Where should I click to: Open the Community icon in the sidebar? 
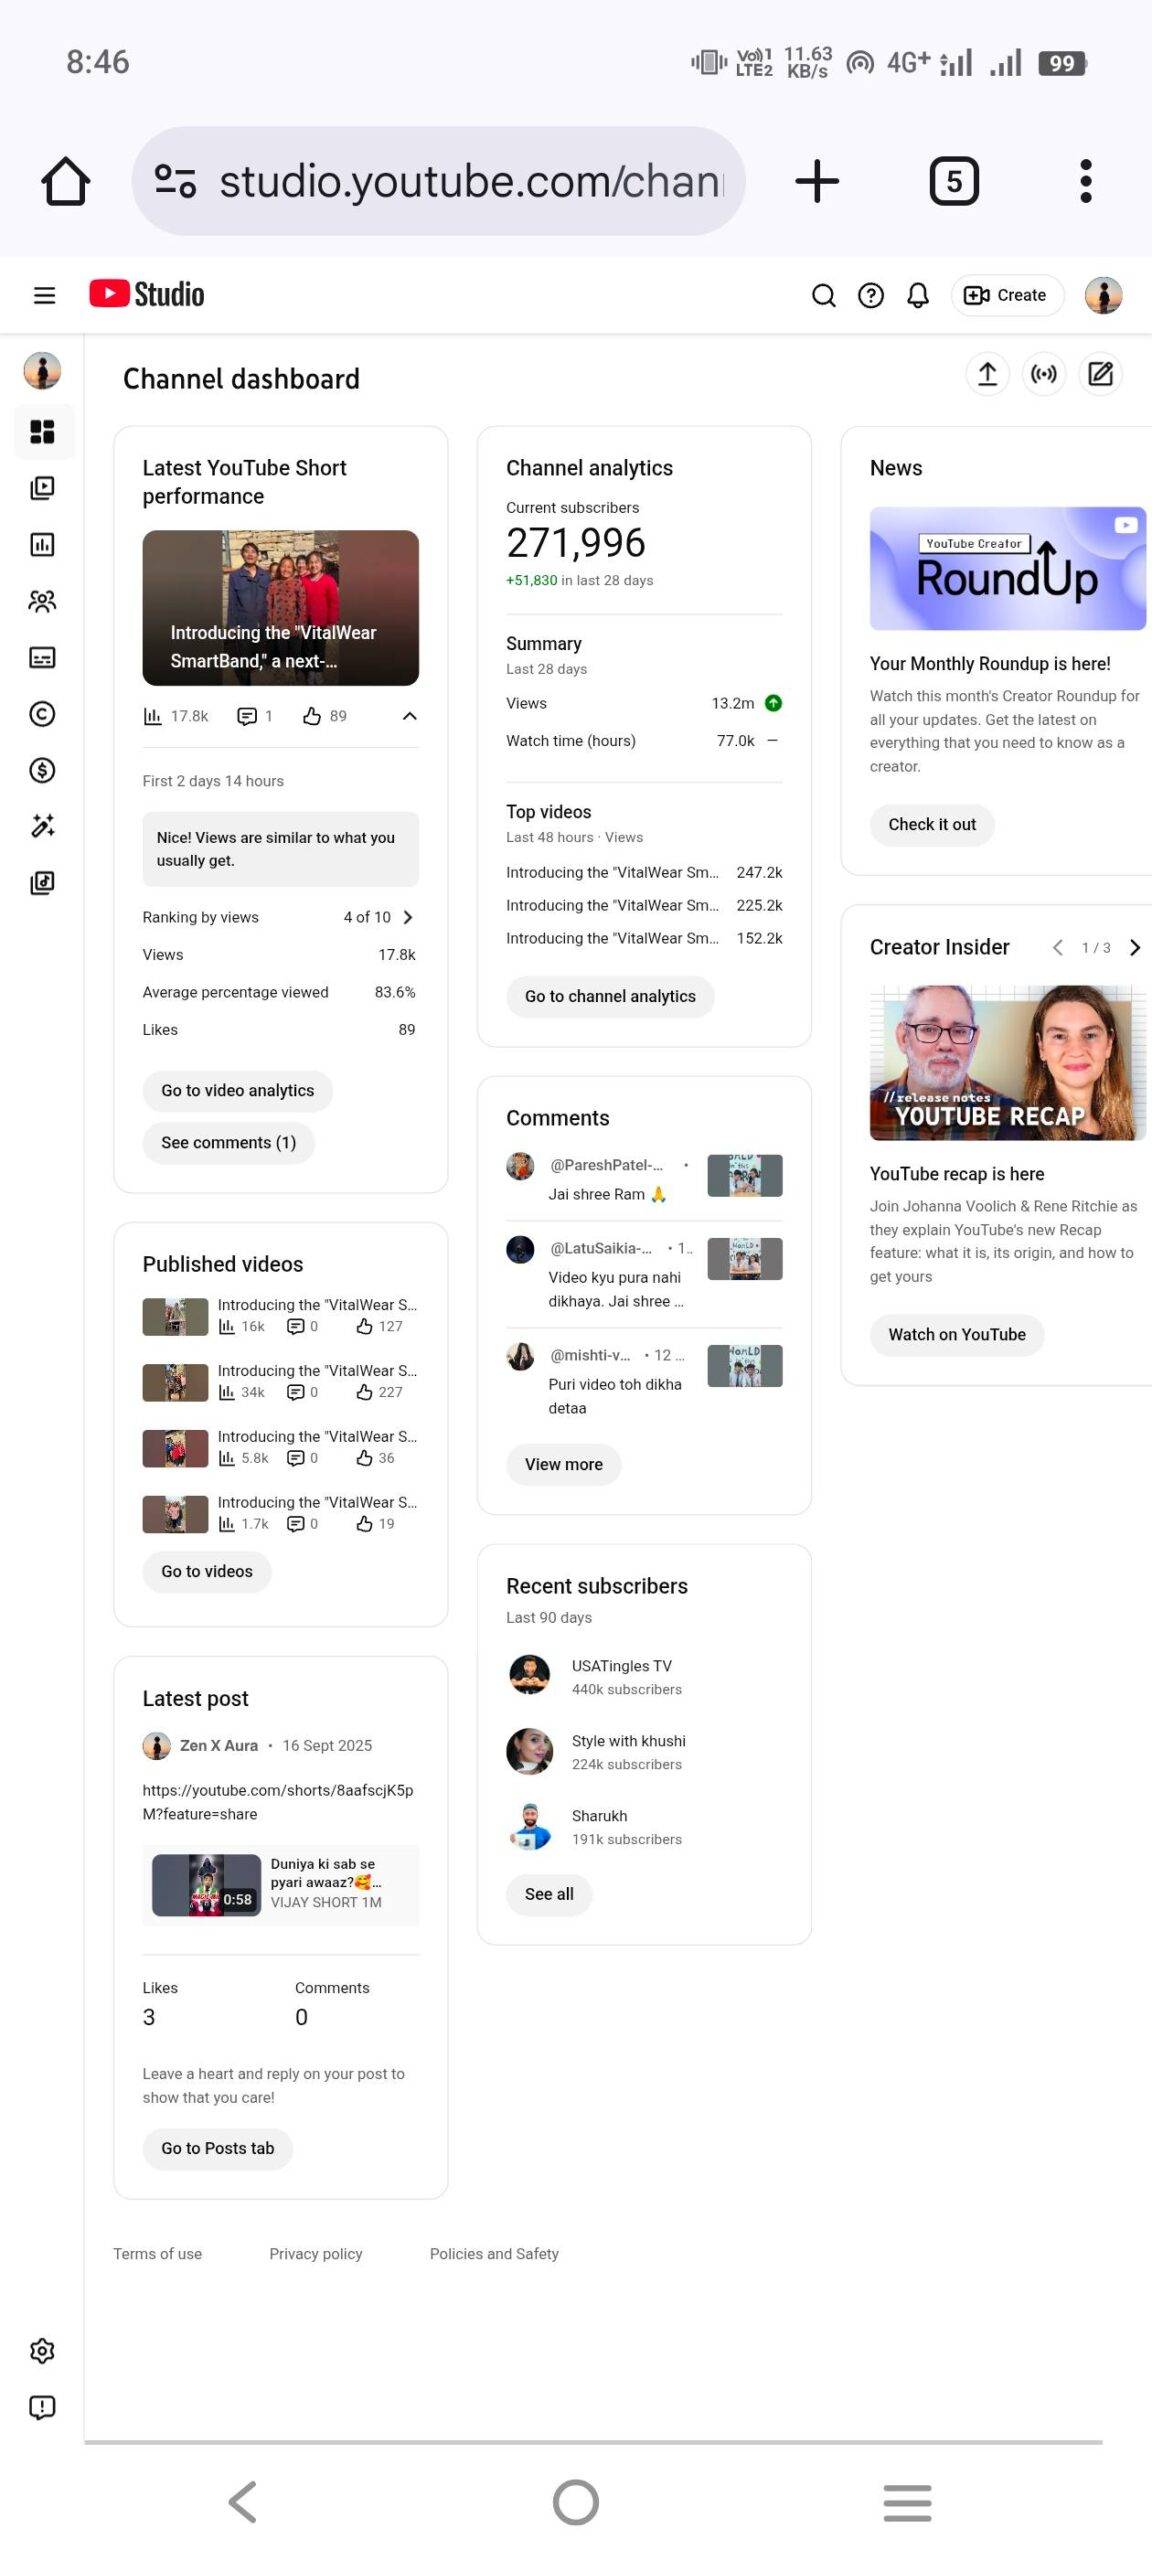42,601
